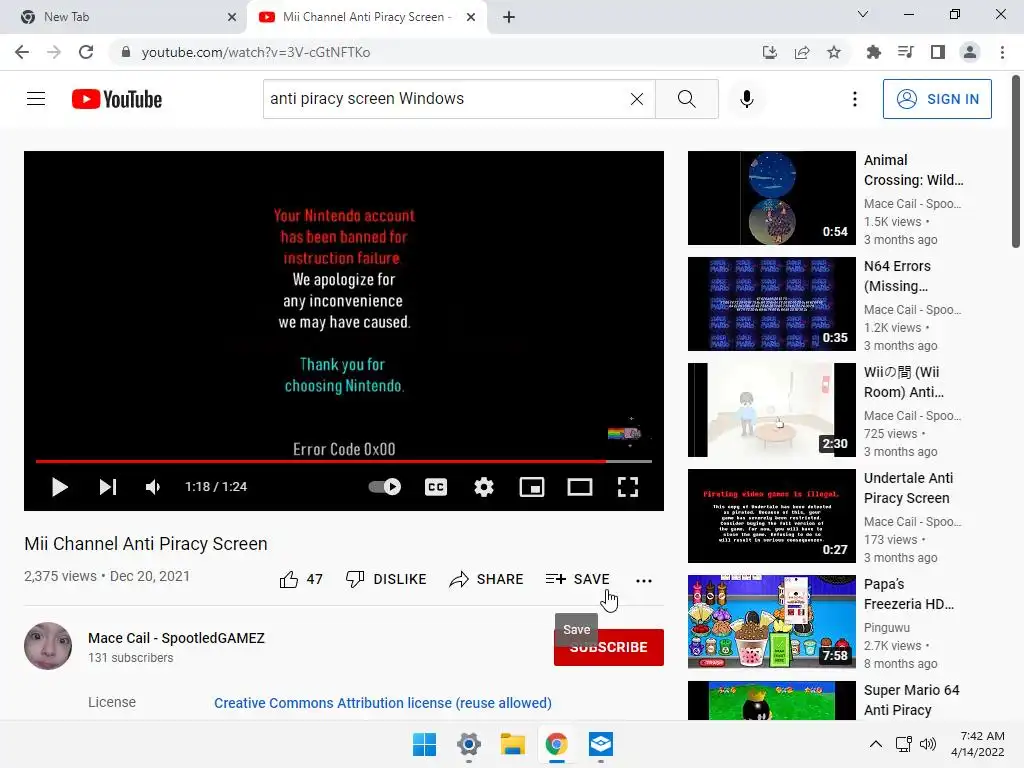Click the page vertical scrollbar
The image size is (1024, 768).
1016,161
